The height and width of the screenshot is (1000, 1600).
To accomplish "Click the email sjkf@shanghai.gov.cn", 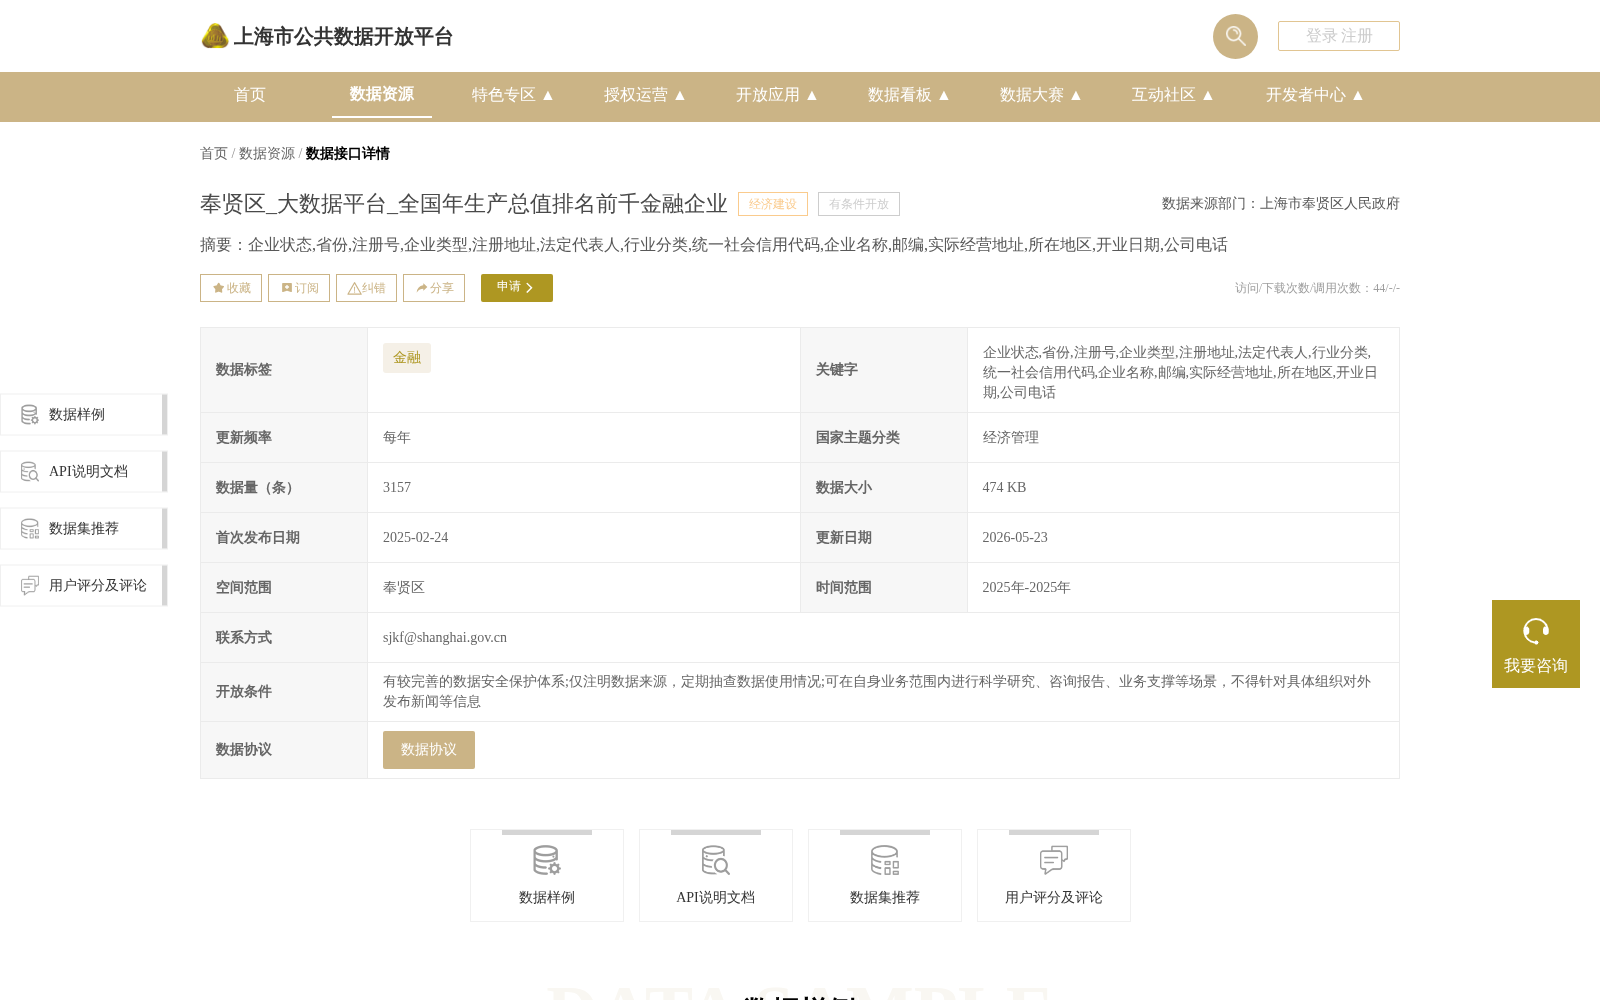I will (445, 638).
